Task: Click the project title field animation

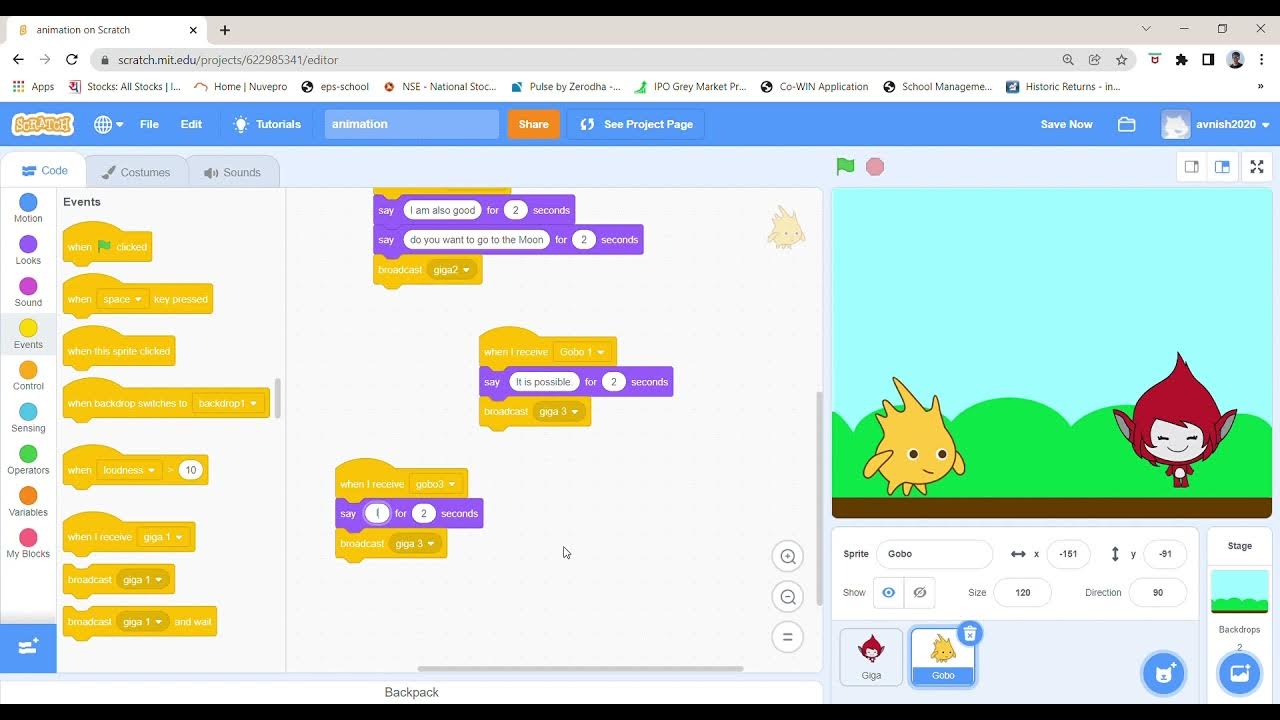Action: [x=411, y=124]
